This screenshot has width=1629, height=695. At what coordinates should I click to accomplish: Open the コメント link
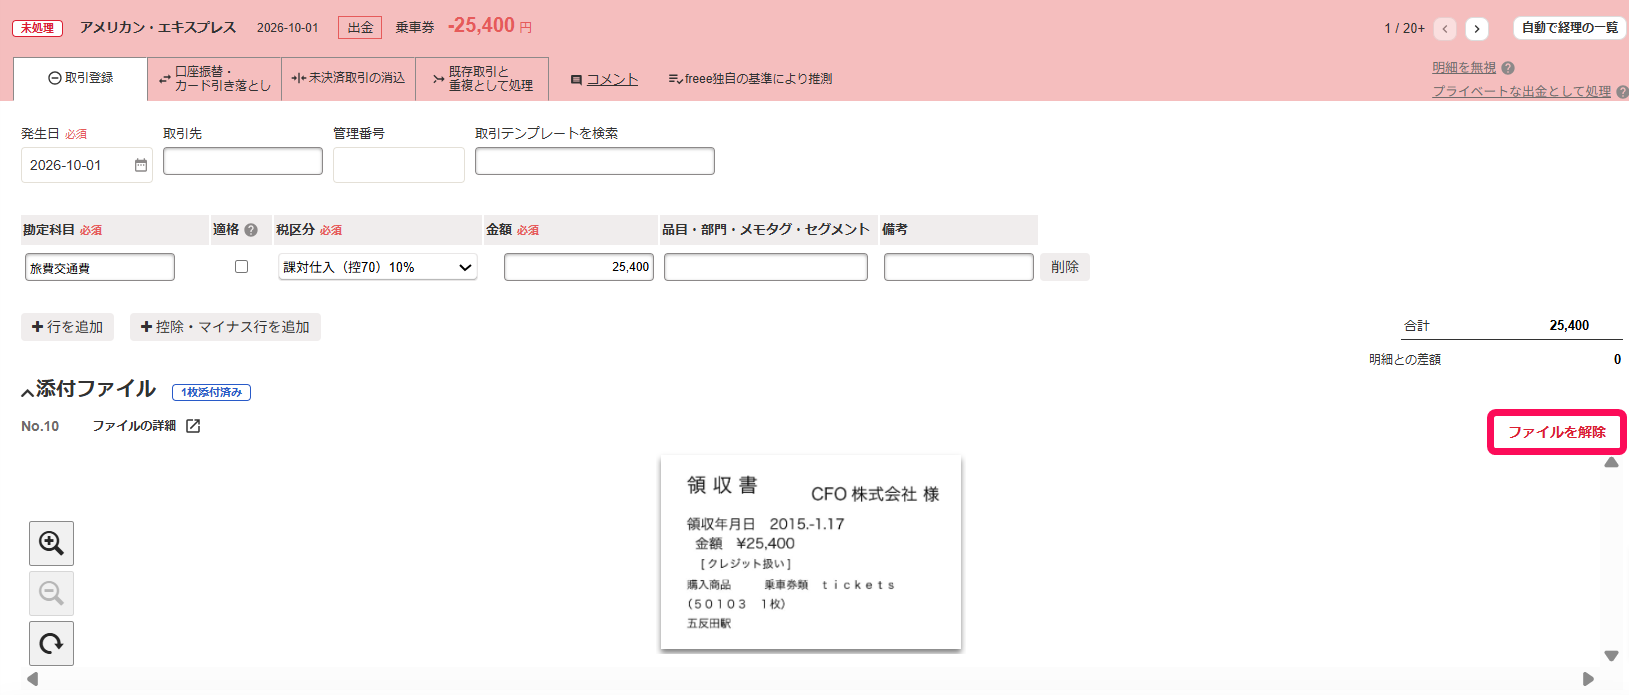(x=612, y=79)
